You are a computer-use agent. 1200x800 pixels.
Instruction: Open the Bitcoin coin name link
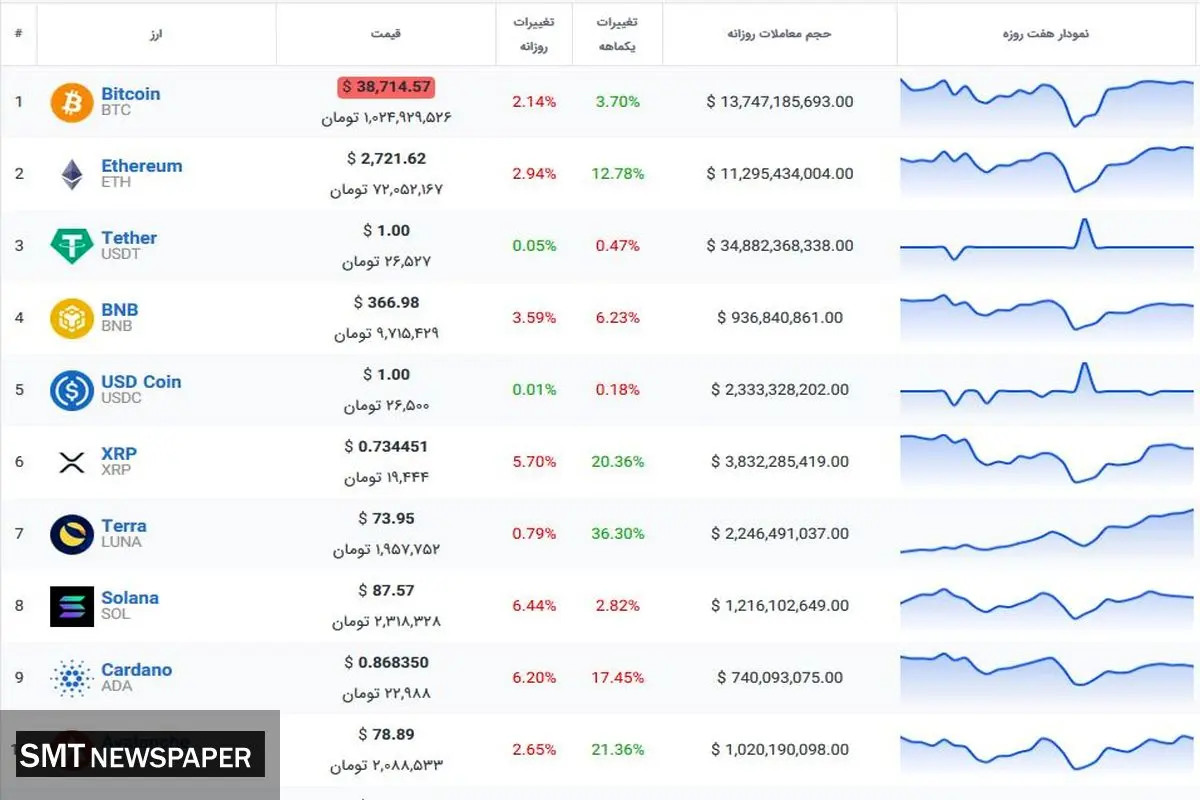[x=130, y=94]
